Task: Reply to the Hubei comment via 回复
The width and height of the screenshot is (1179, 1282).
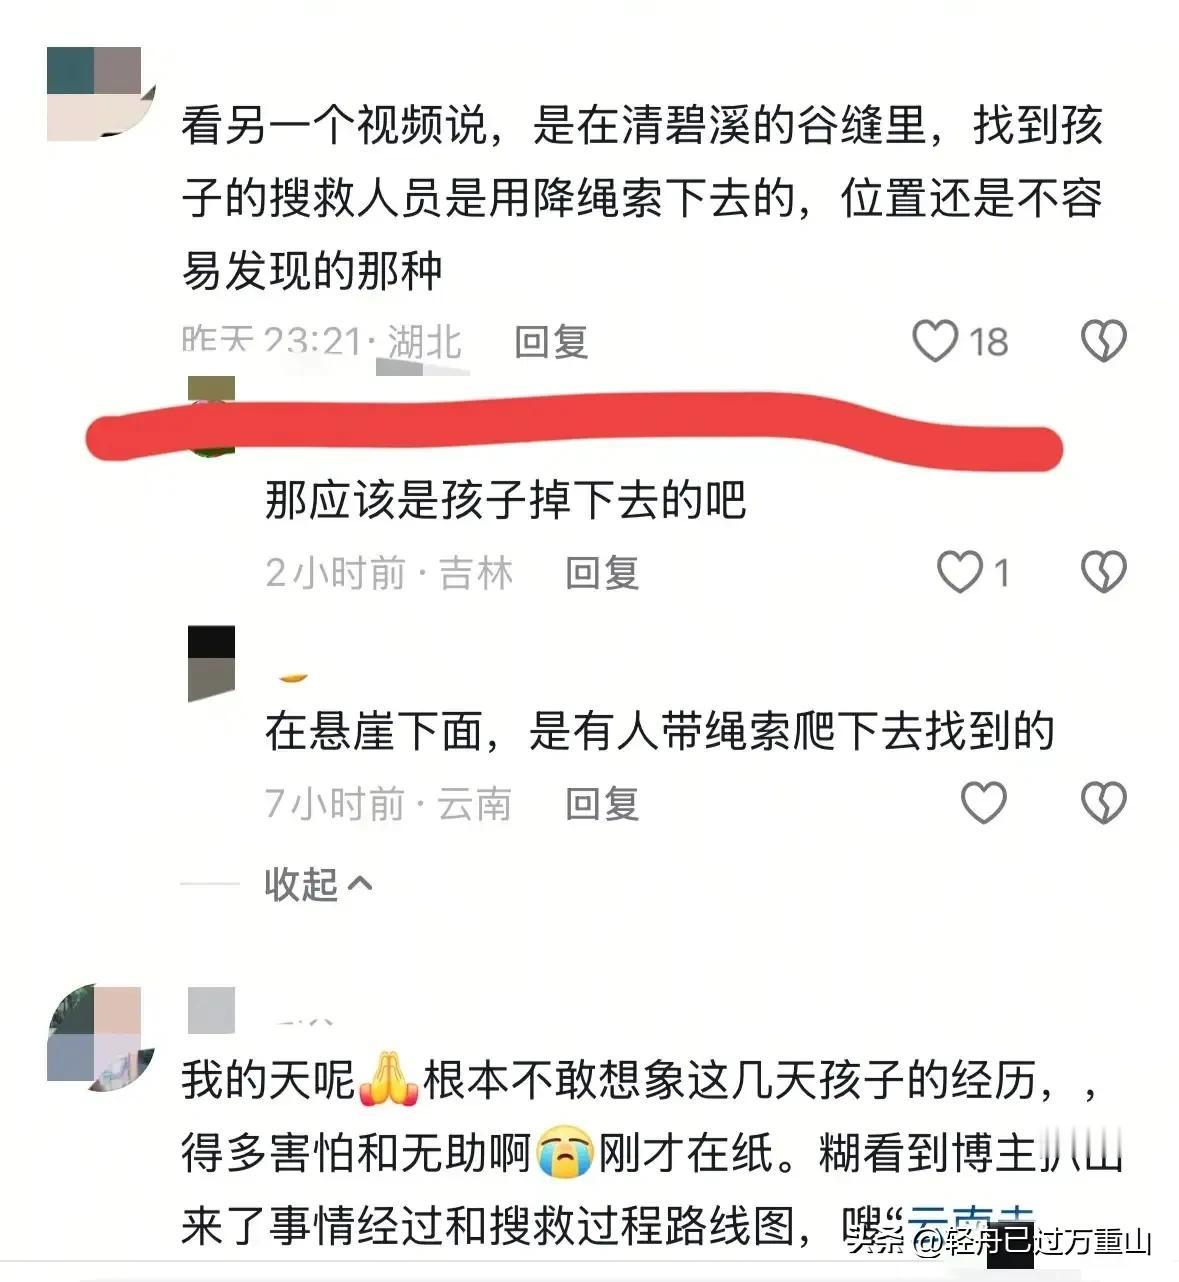Action: [x=551, y=342]
